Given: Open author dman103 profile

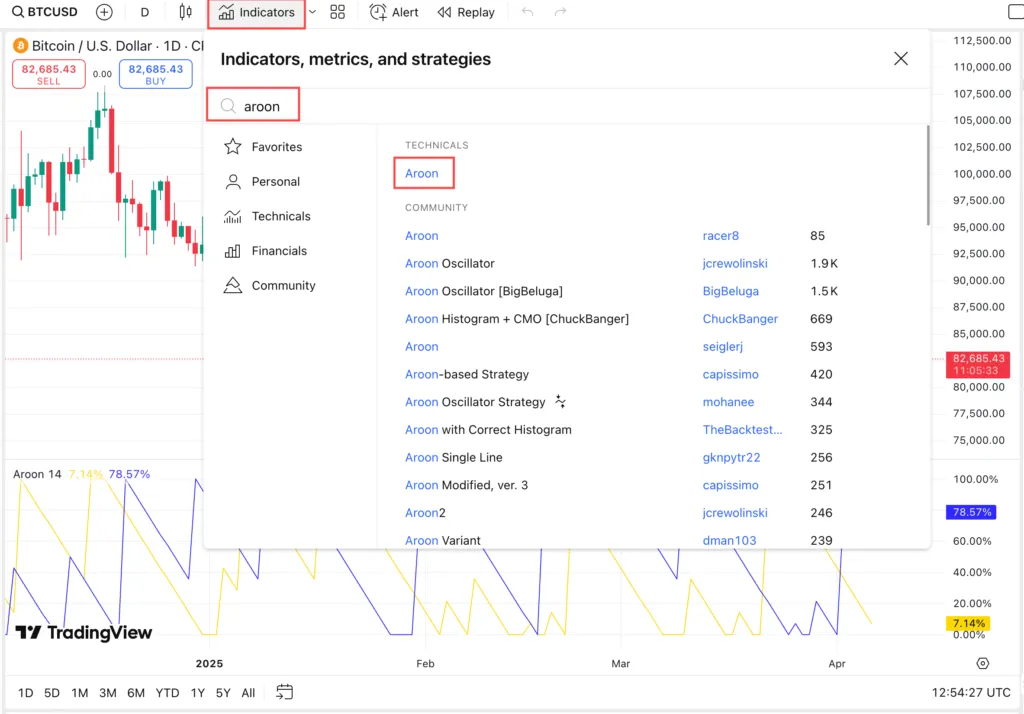Looking at the screenshot, I should click(x=729, y=540).
